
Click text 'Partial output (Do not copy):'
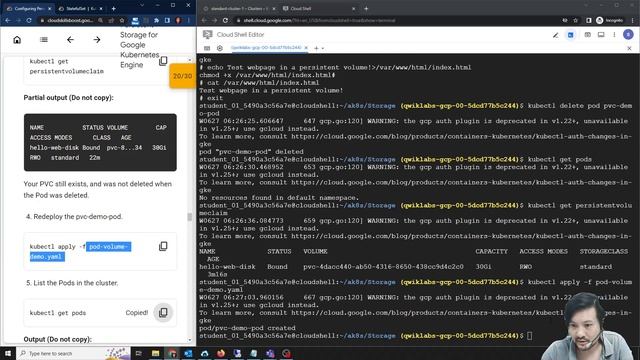click(69, 98)
